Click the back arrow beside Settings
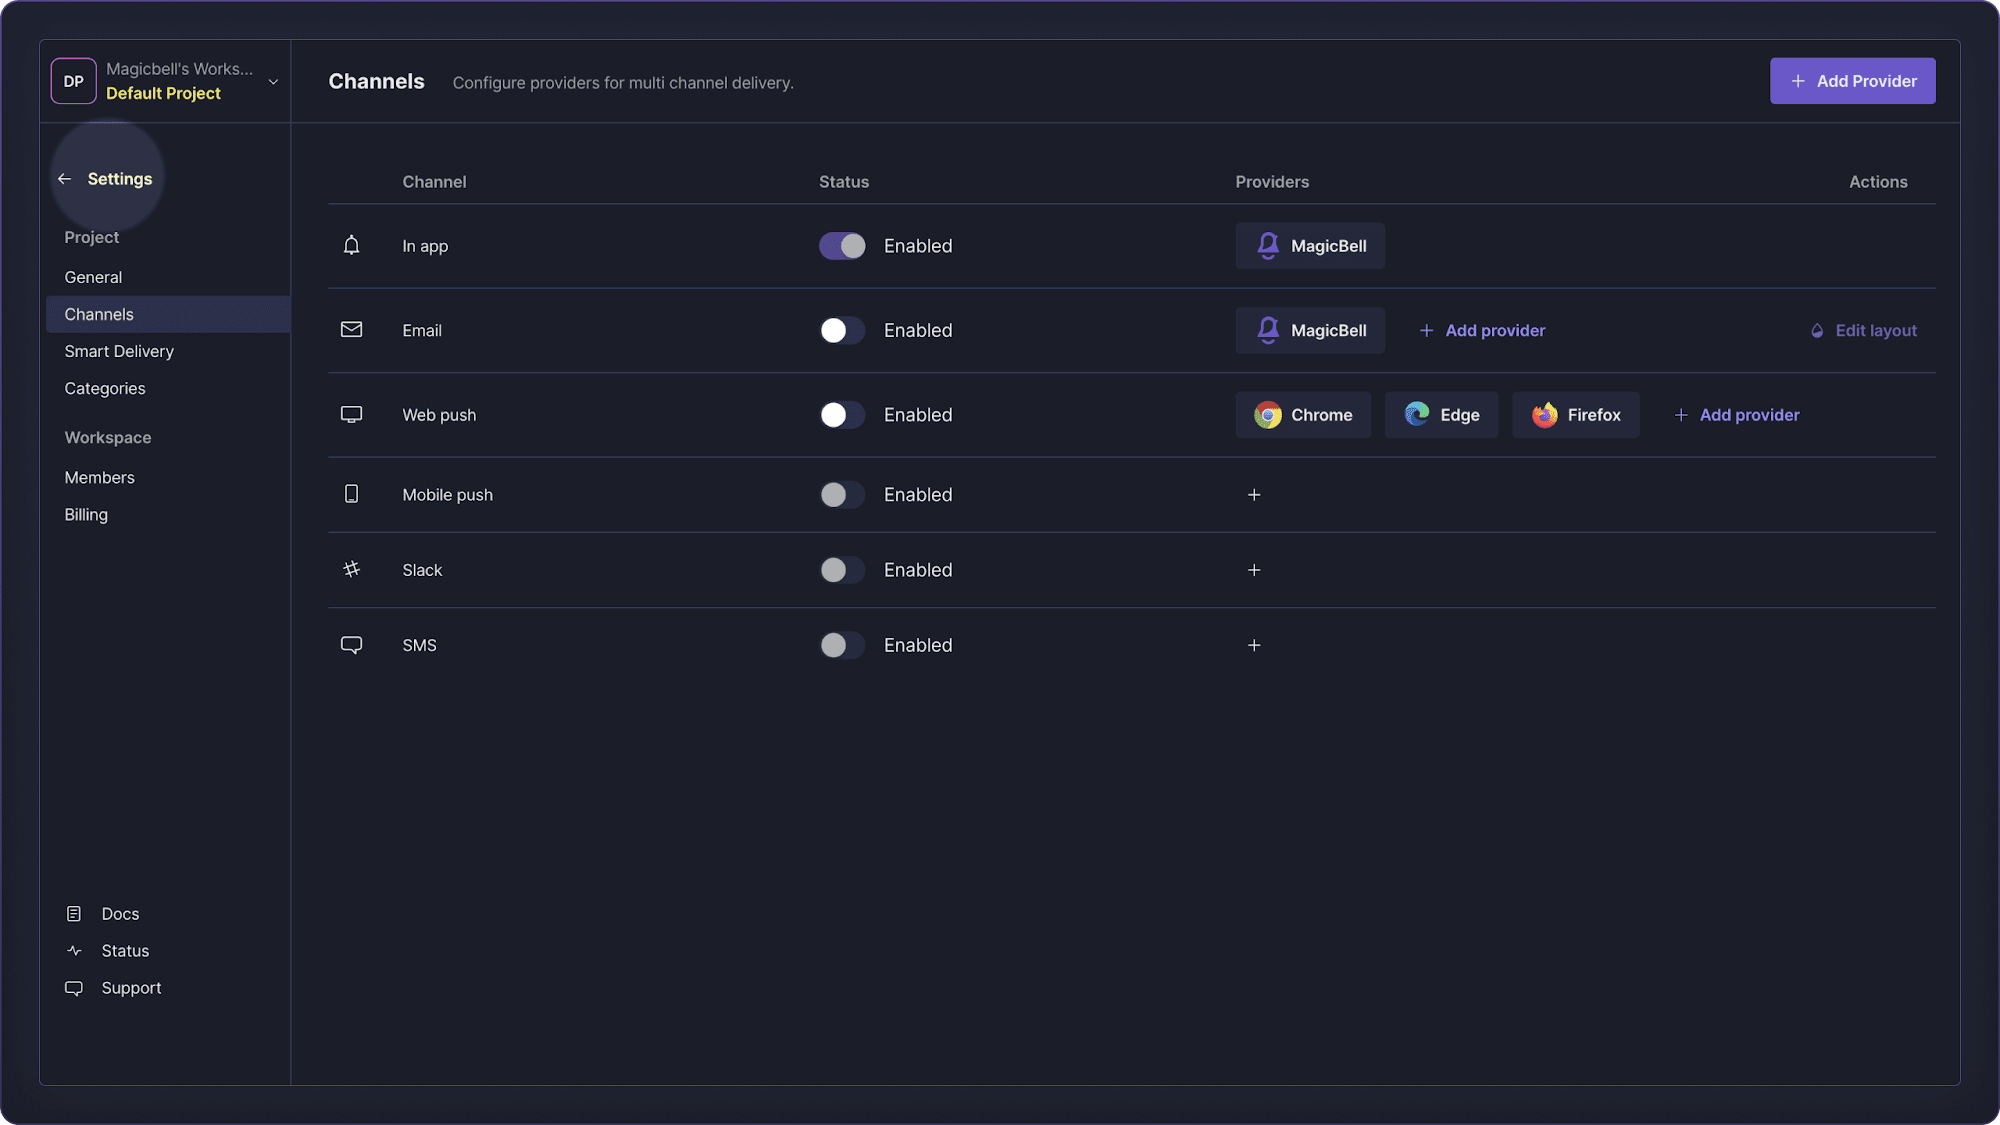This screenshot has width=2000, height=1125. point(65,179)
